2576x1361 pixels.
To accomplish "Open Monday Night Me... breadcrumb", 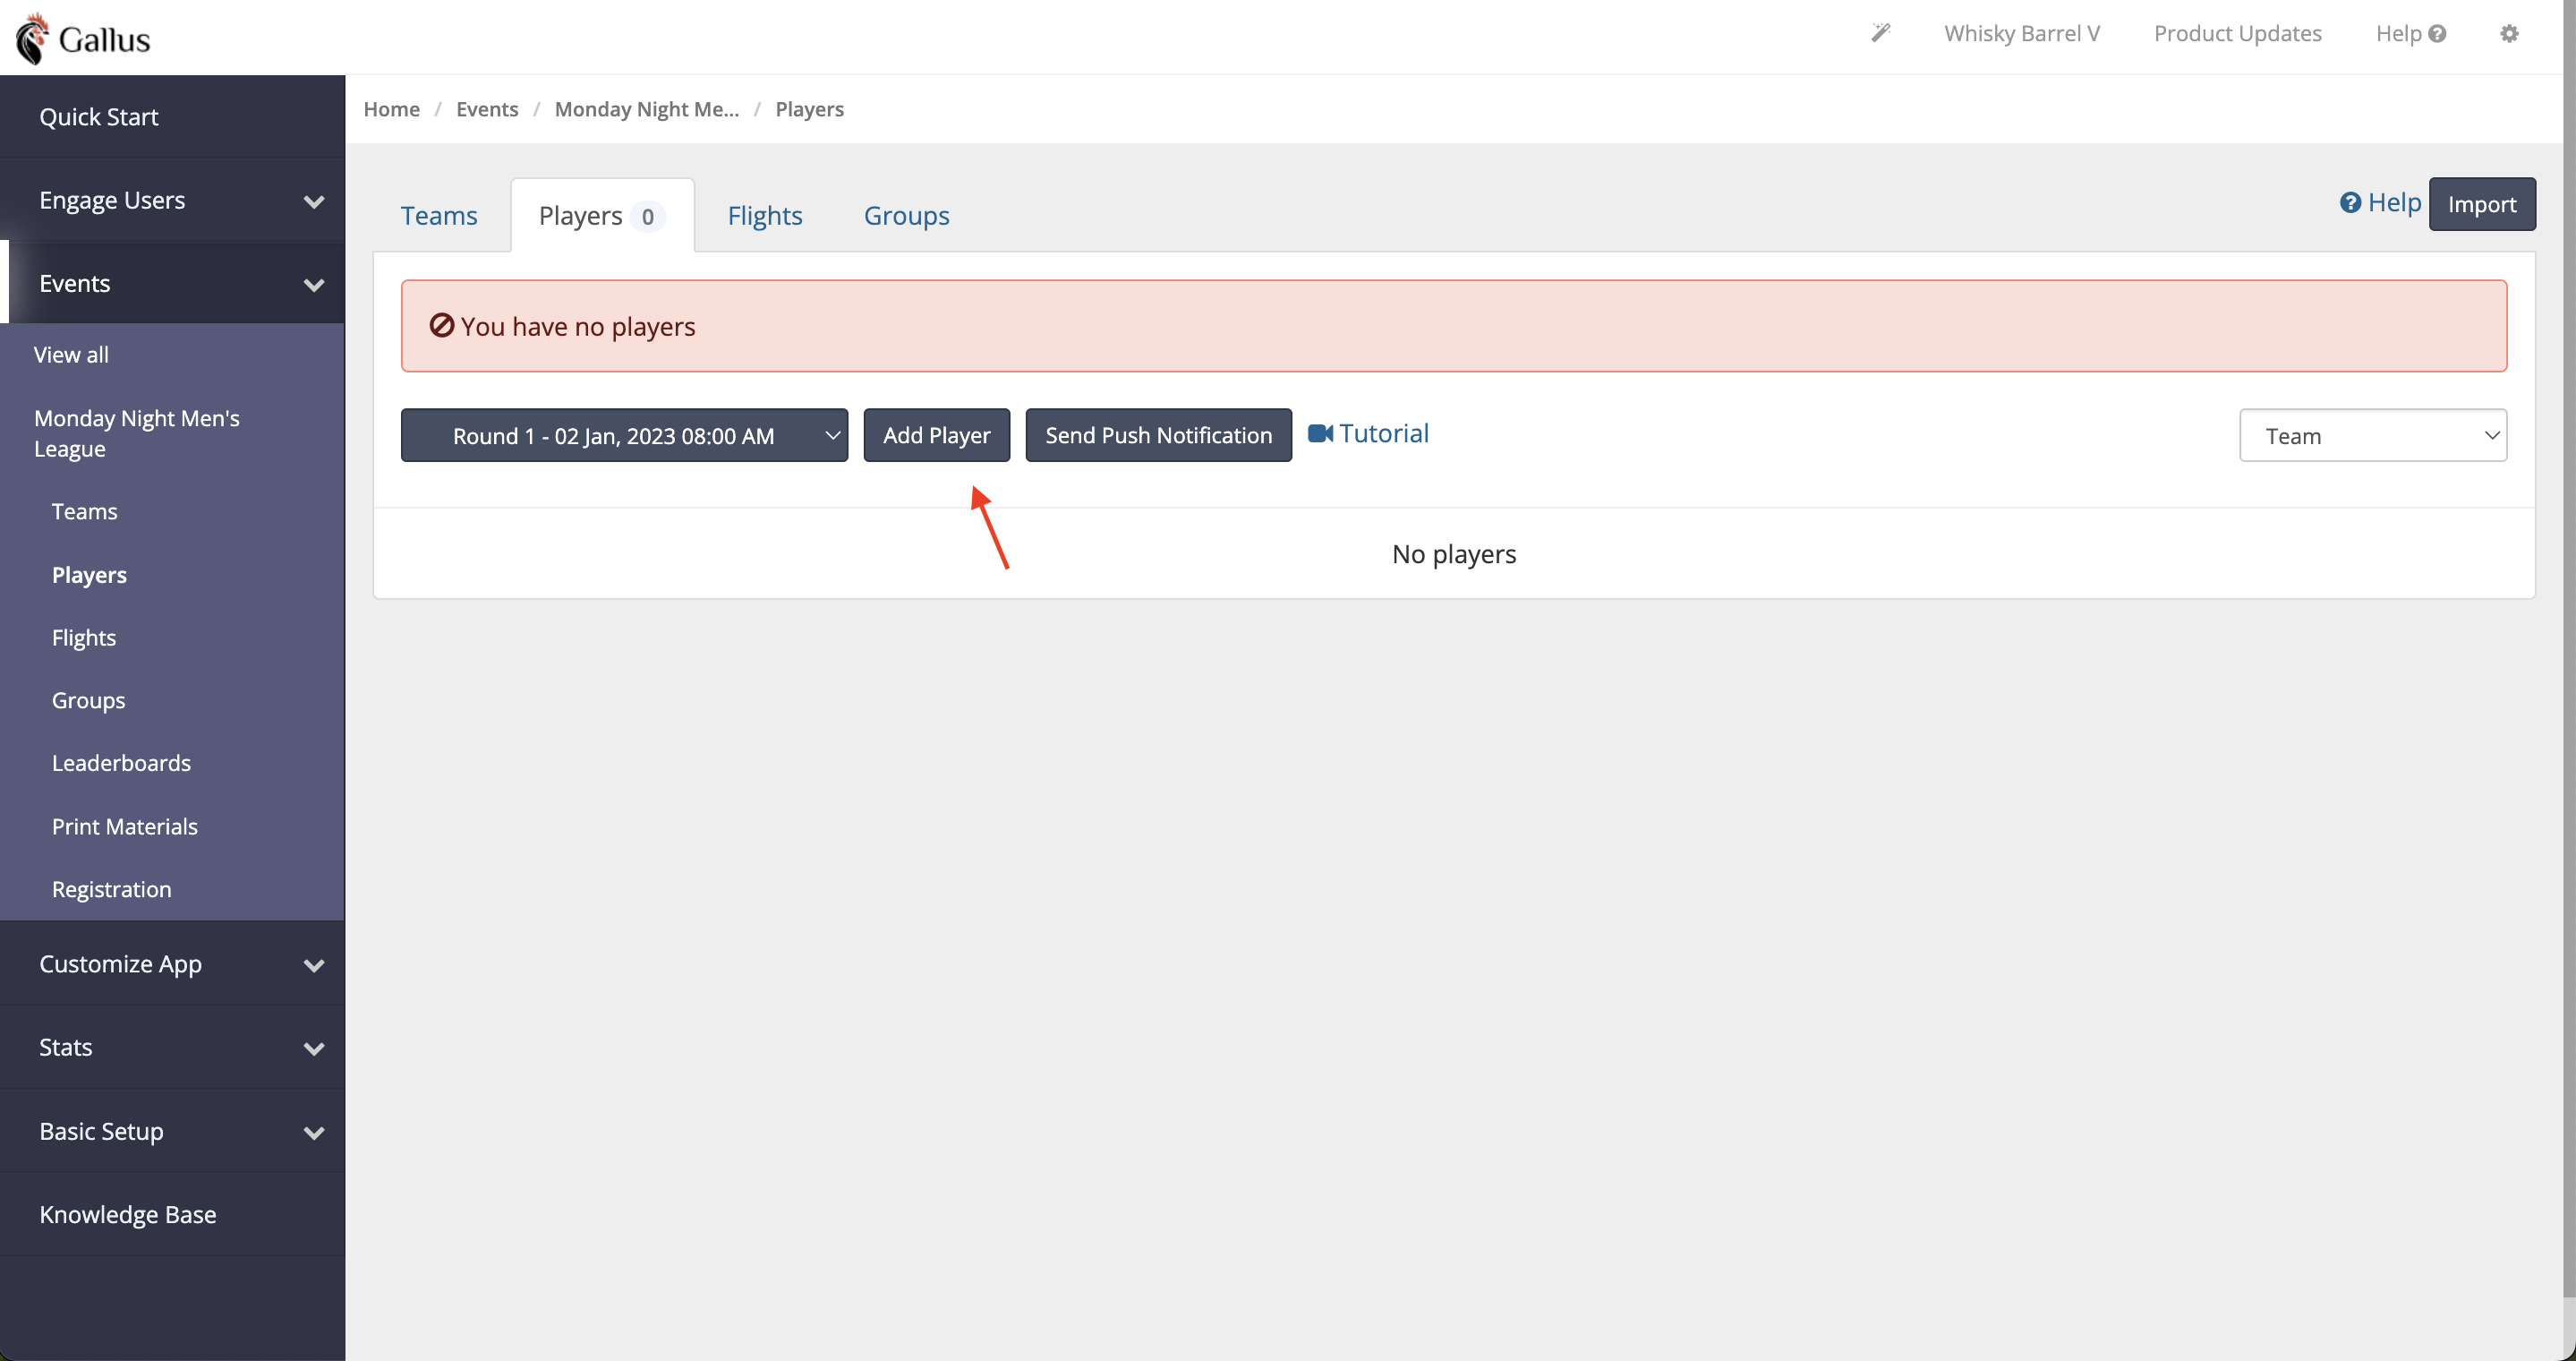I will pos(646,109).
